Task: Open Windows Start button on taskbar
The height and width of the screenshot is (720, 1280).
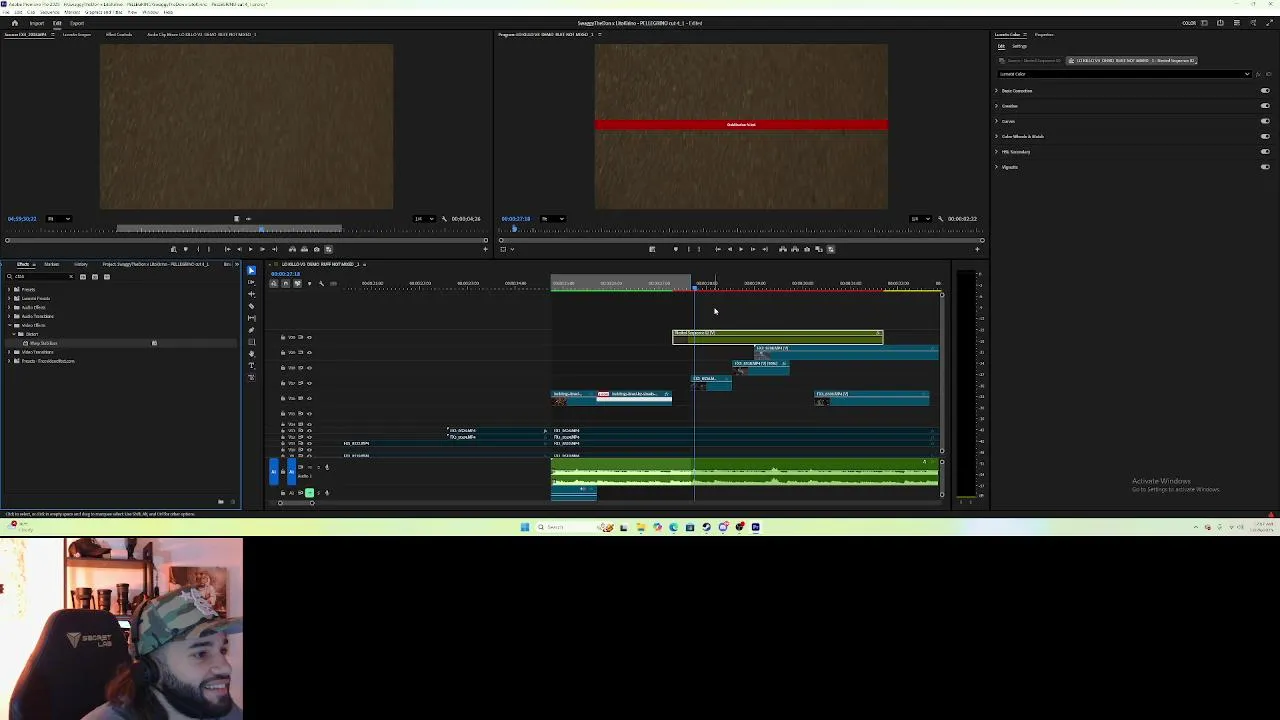Action: click(x=524, y=527)
